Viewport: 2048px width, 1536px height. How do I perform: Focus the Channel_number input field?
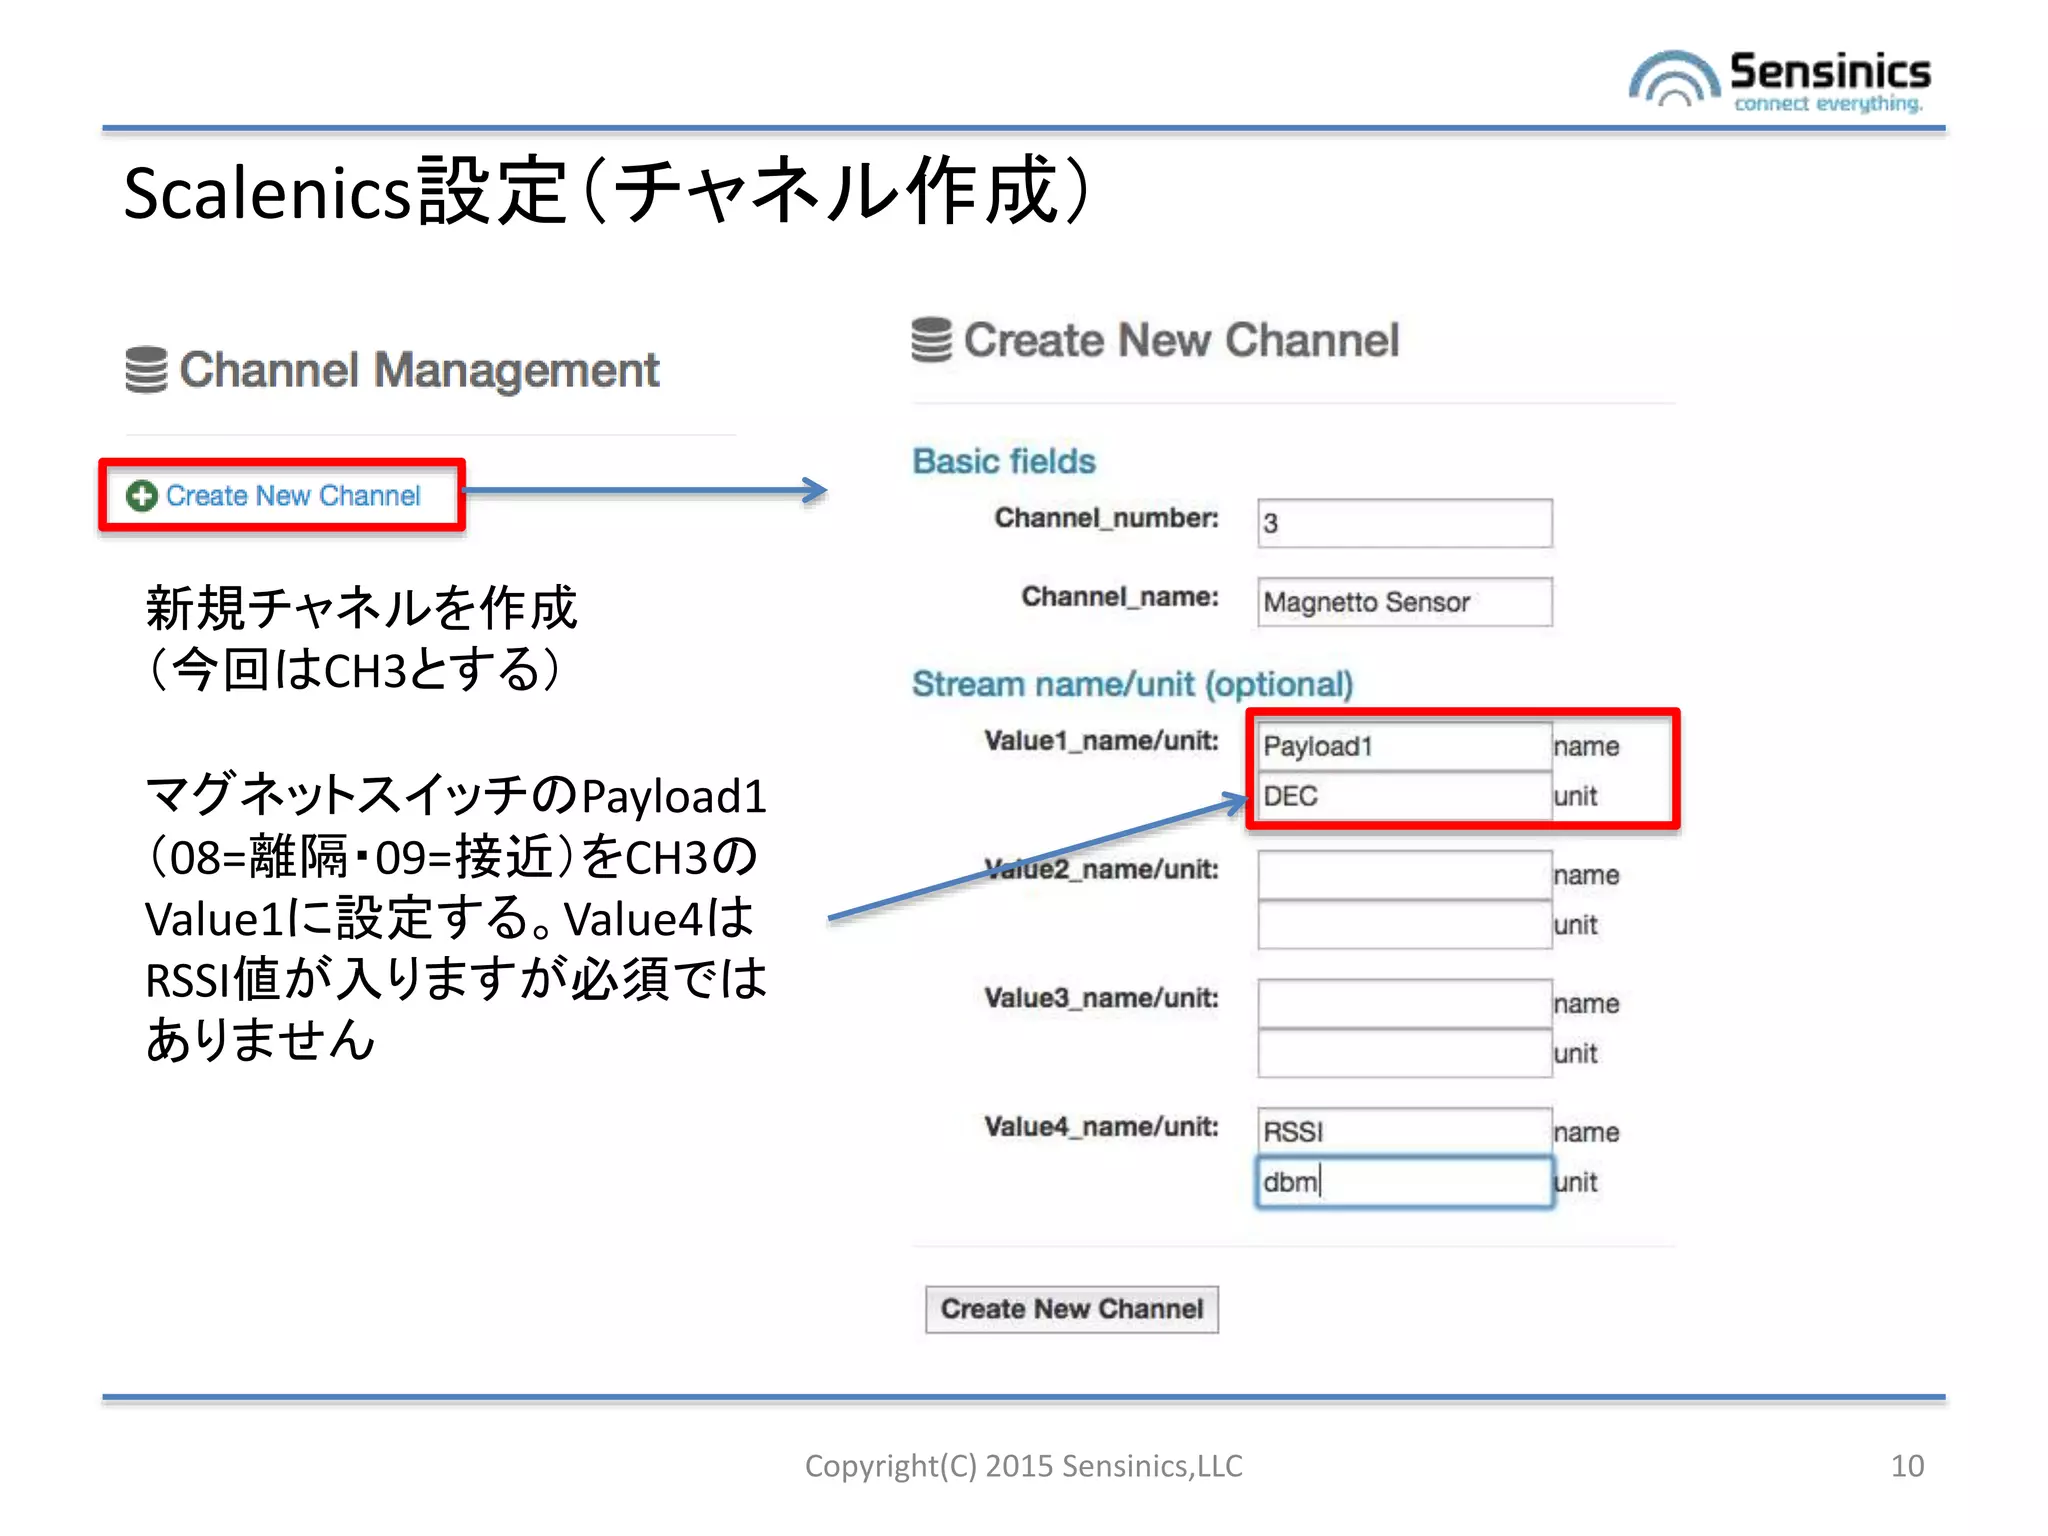click(1405, 523)
